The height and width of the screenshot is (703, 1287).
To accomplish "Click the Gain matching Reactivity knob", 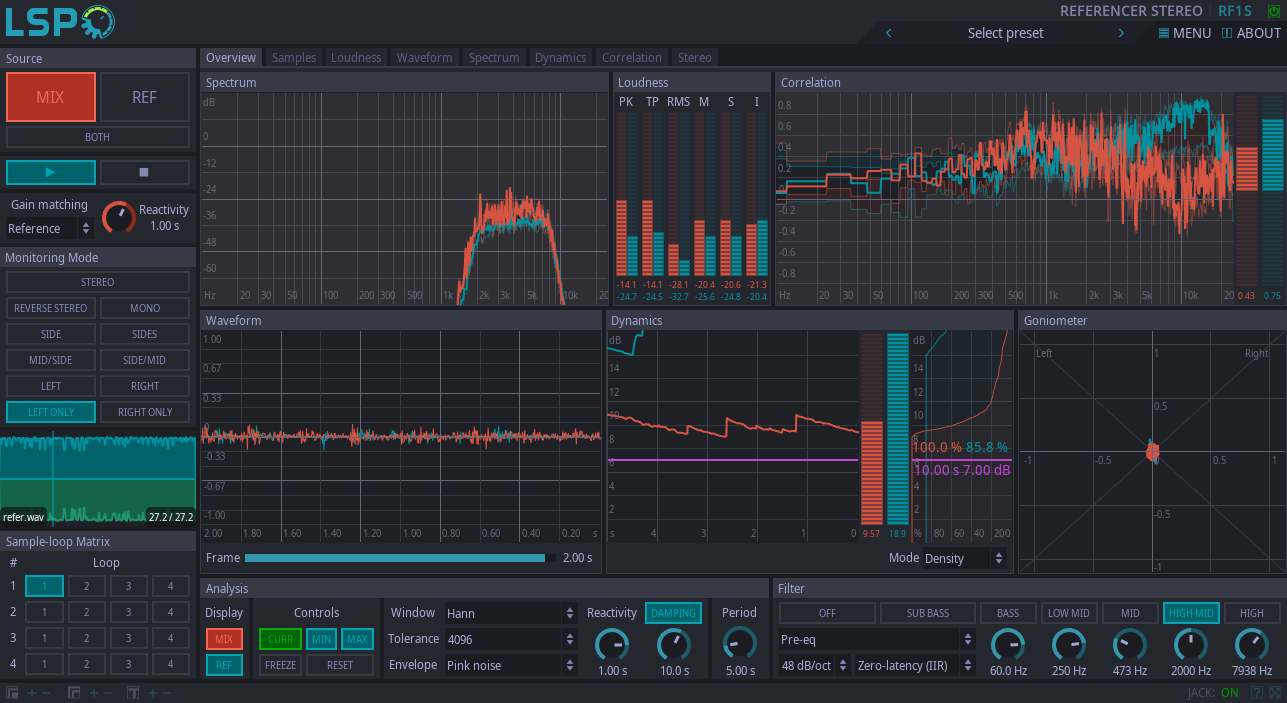I will [118, 217].
